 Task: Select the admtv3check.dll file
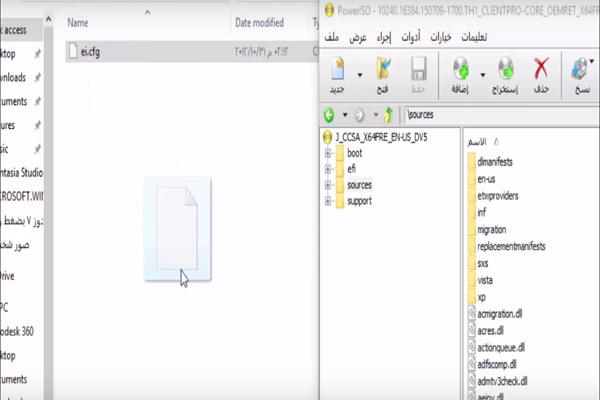(502, 381)
